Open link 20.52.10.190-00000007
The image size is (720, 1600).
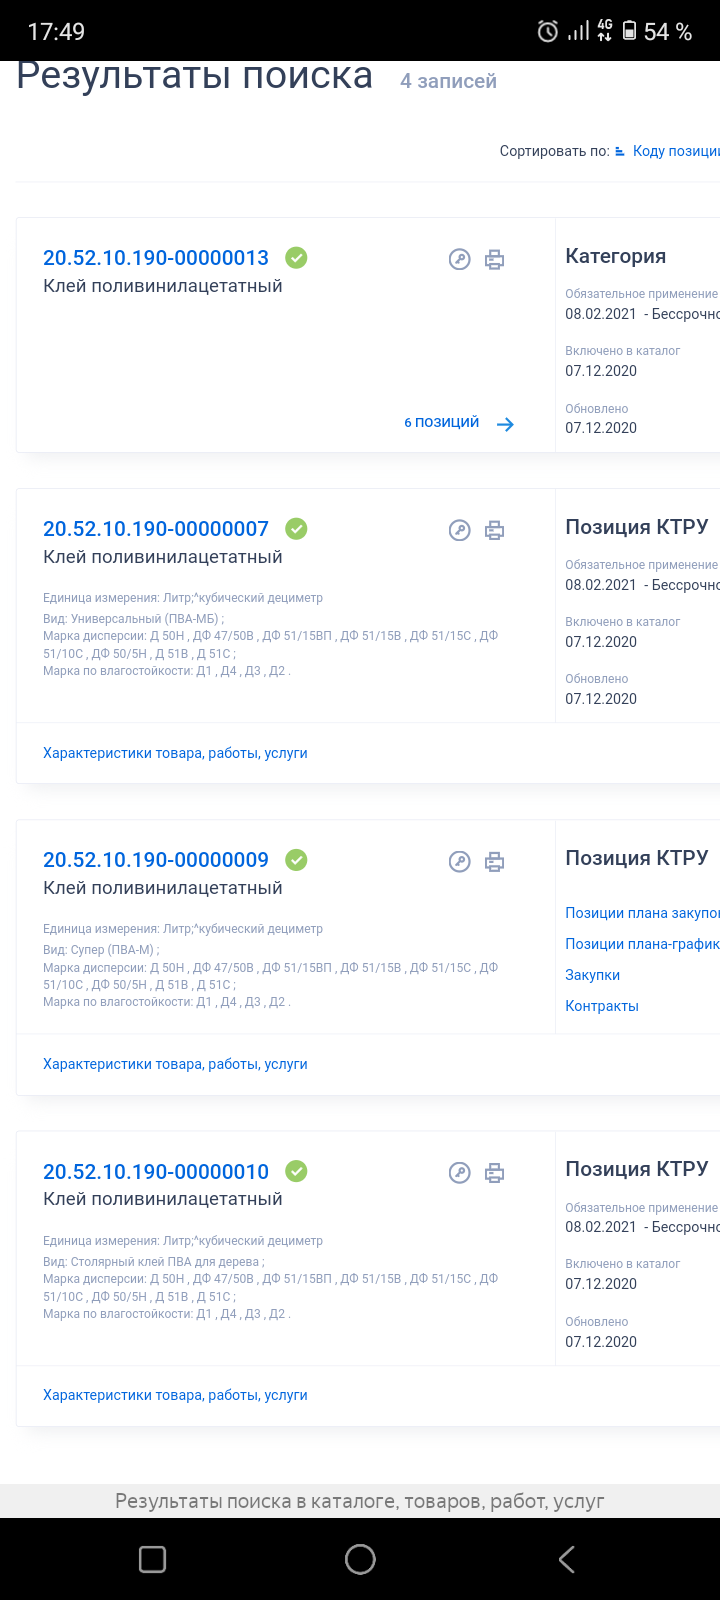click(x=156, y=529)
